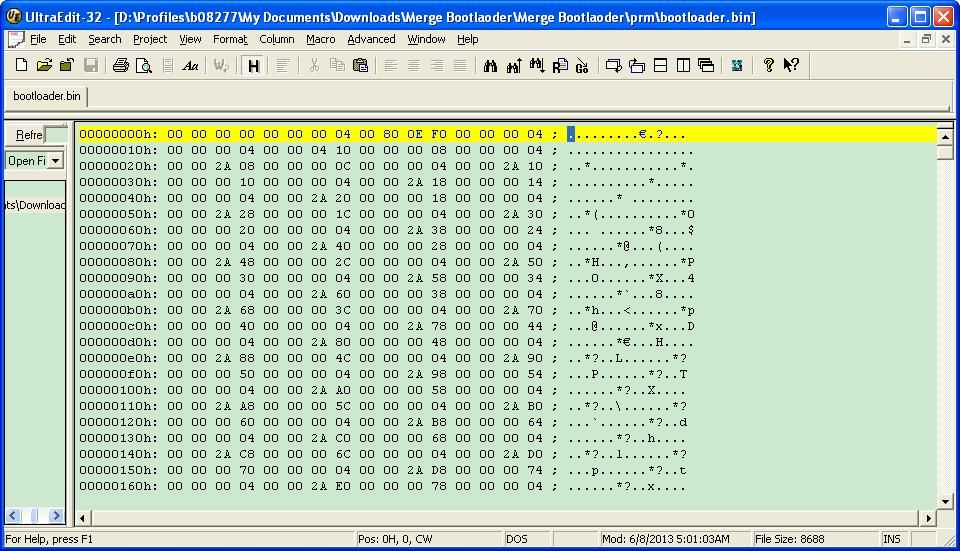Image resolution: width=960 pixels, height=551 pixels.
Task: Click the align right toolbar icon
Action: click(437, 65)
